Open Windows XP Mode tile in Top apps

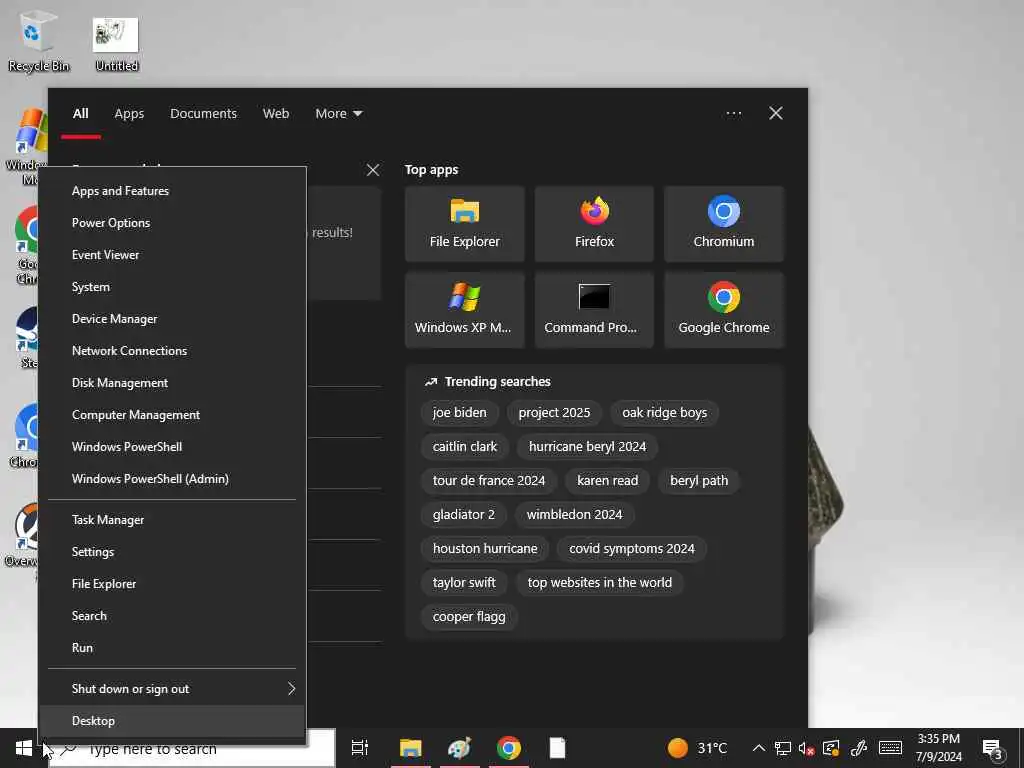(x=464, y=310)
